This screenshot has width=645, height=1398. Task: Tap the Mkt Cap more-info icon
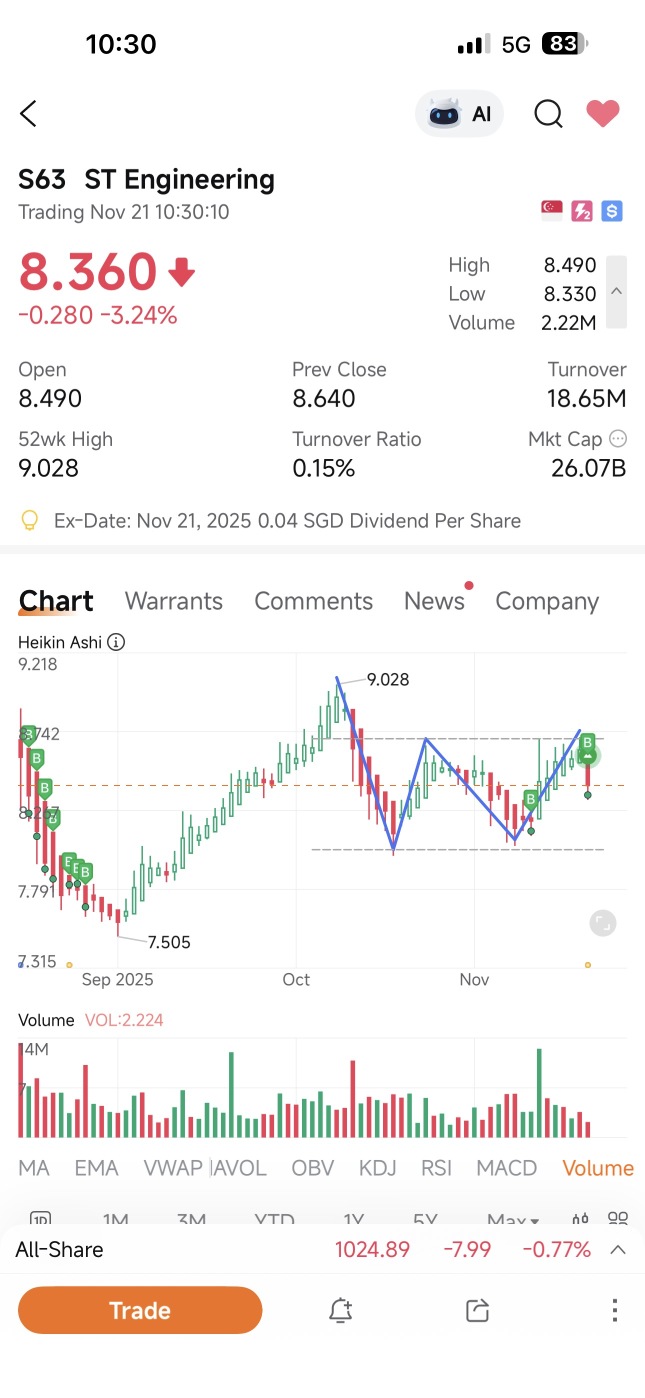pyautogui.click(x=618, y=439)
